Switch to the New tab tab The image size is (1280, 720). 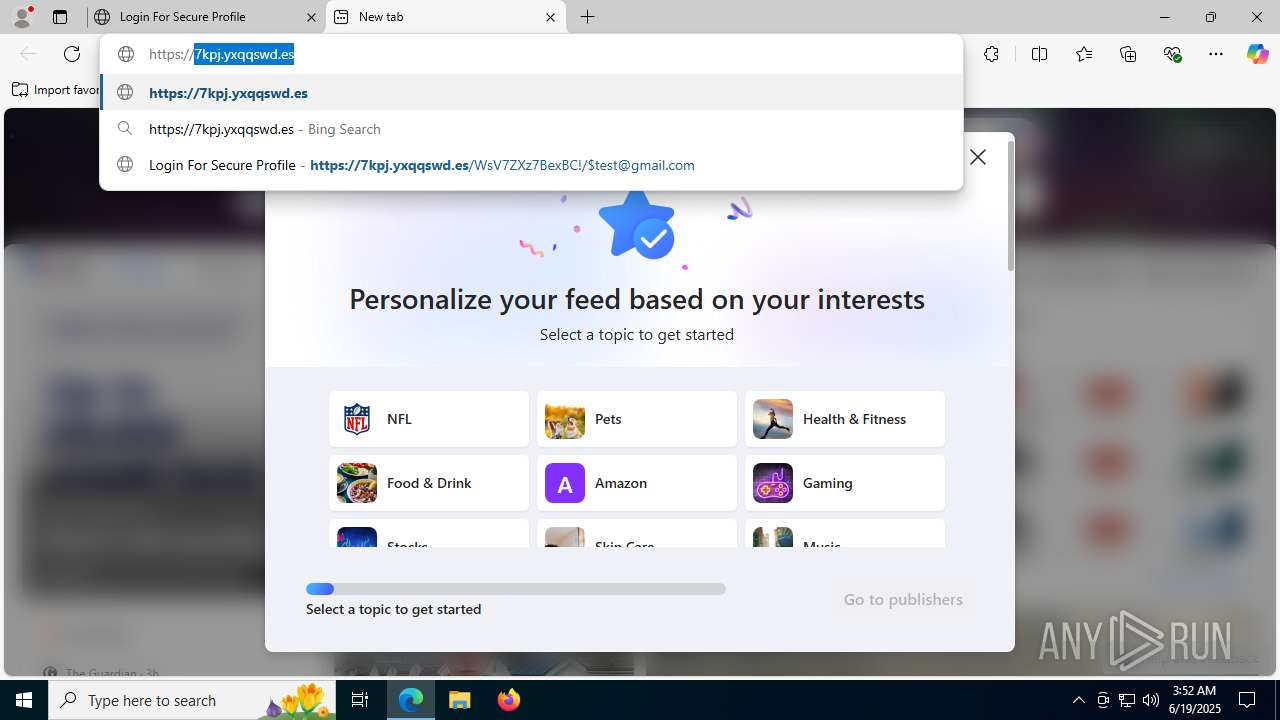coord(445,17)
